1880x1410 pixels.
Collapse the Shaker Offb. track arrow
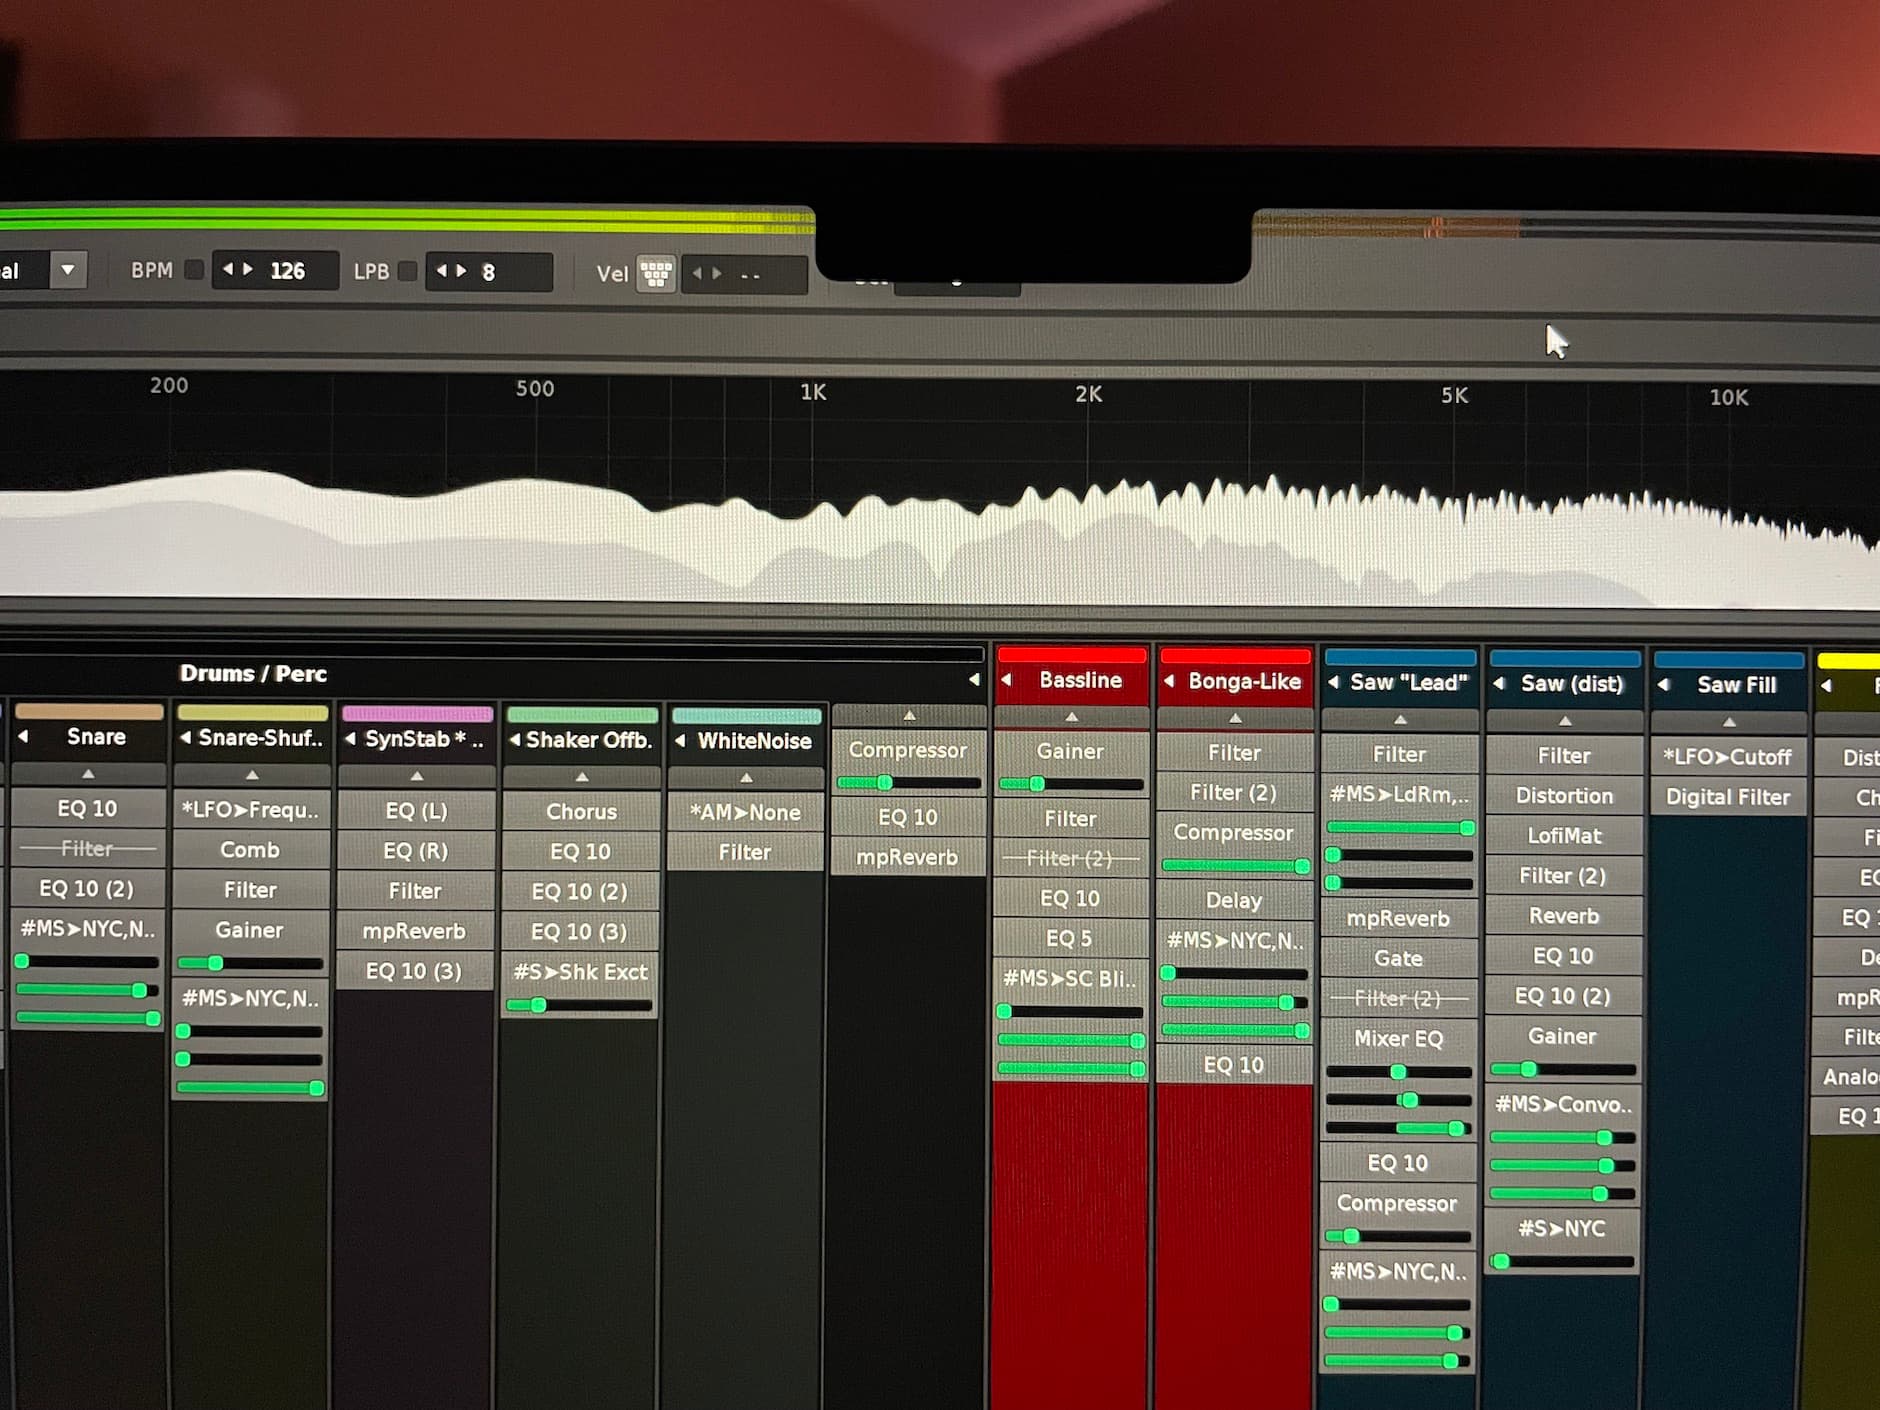514,740
